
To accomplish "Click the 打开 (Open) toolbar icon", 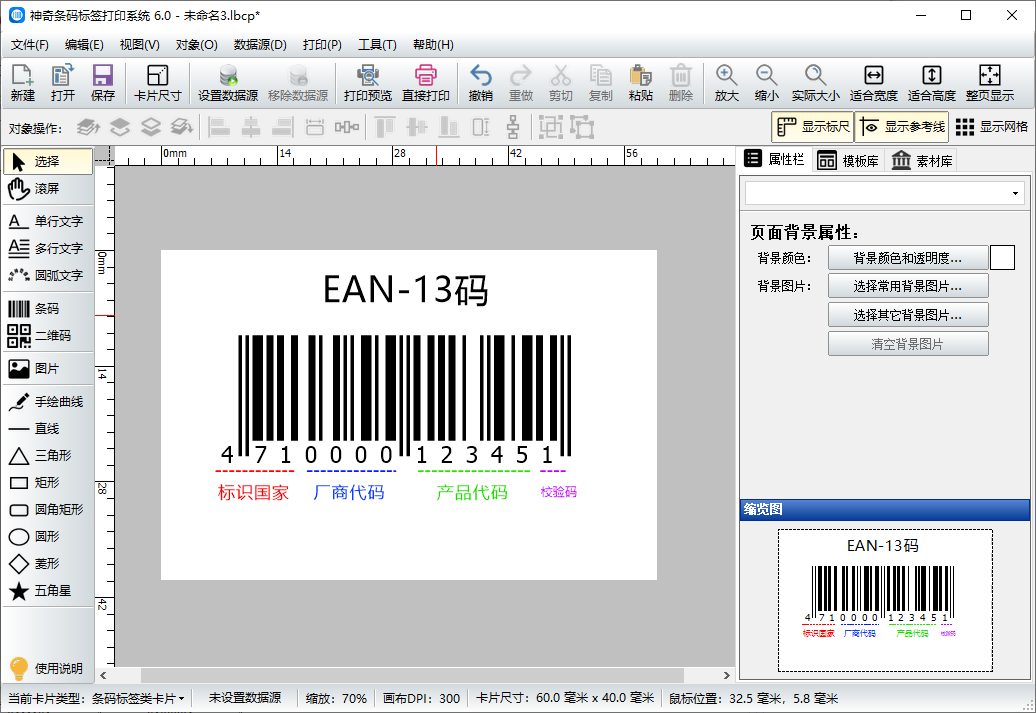I will click(63, 83).
